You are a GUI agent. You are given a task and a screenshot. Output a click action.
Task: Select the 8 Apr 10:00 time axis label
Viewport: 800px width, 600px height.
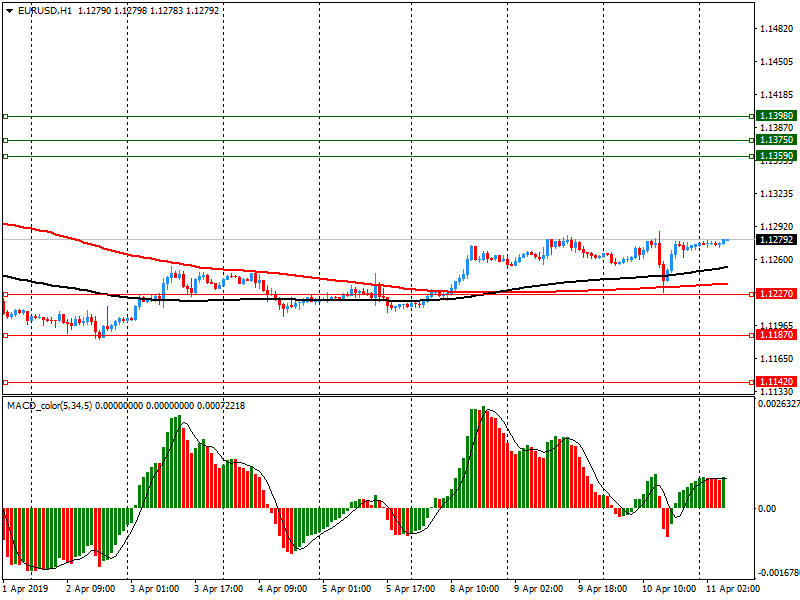pos(475,589)
